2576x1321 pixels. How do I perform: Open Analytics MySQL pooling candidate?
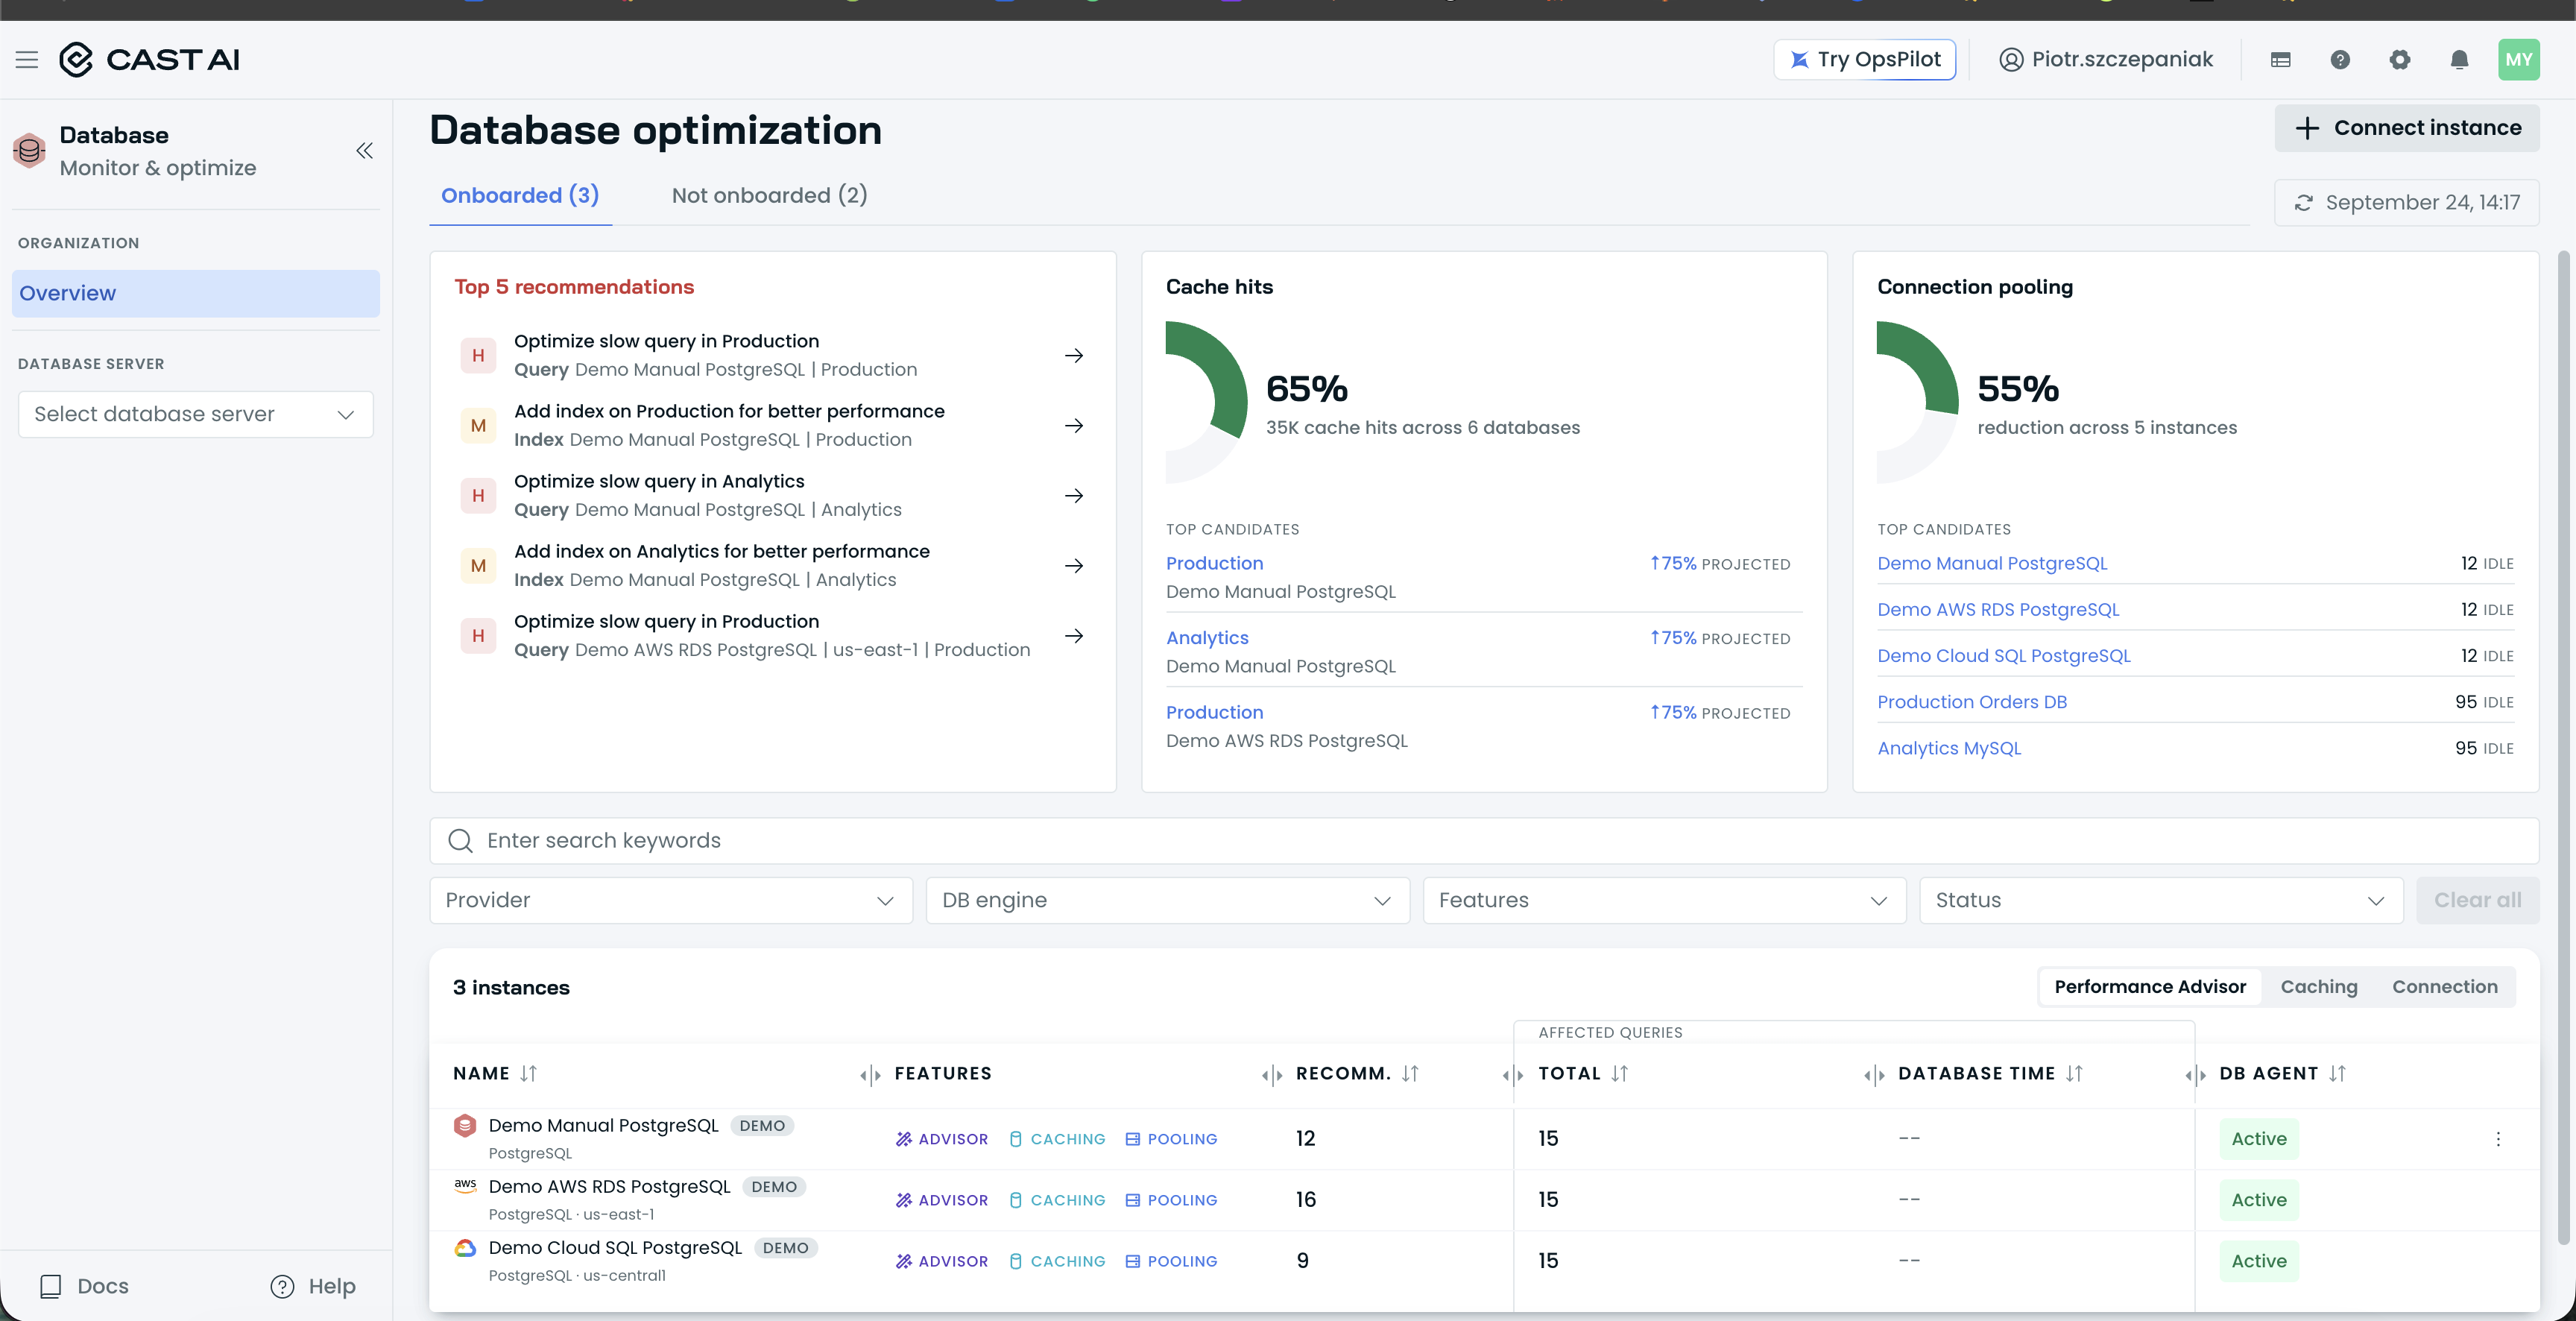tap(1949, 749)
